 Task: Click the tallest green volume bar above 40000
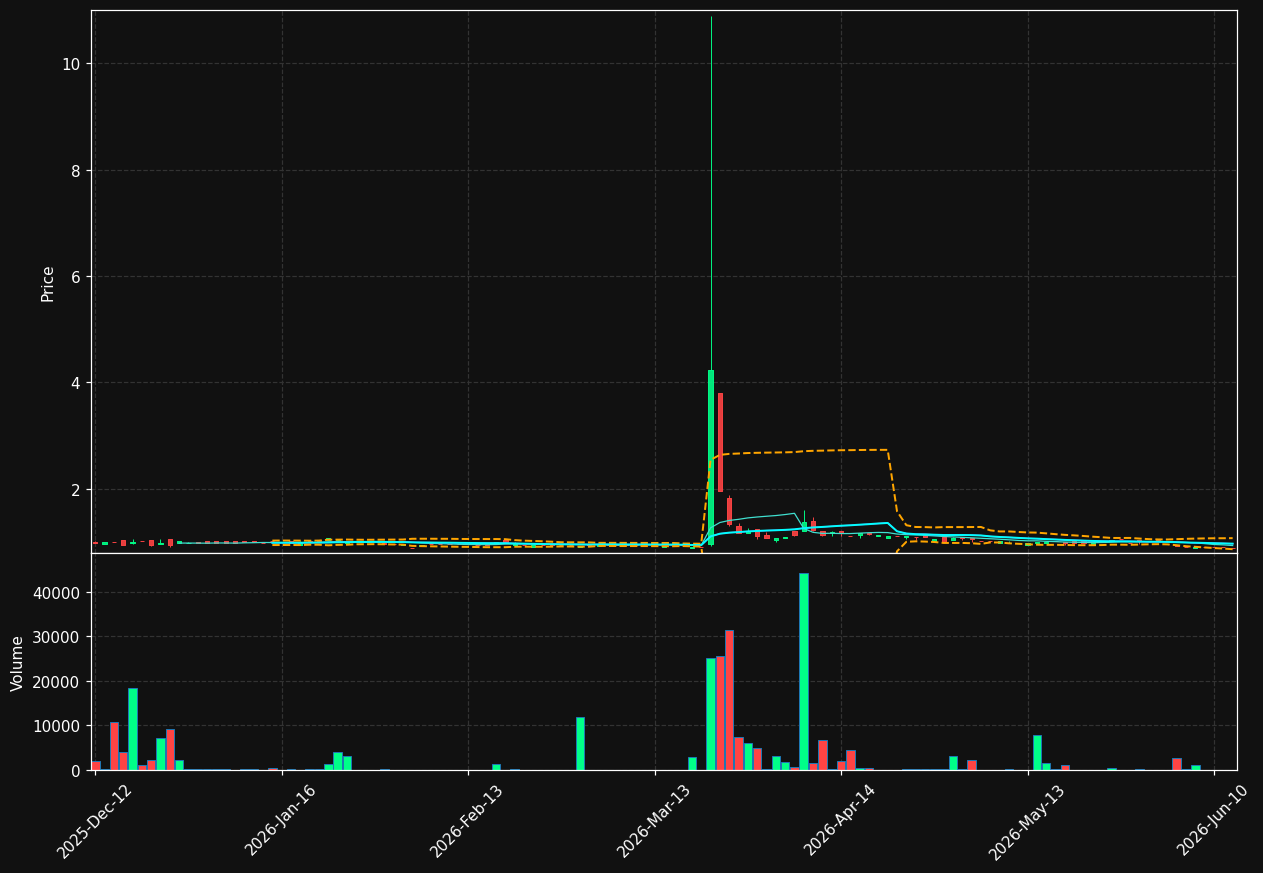click(x=804, y=671)
